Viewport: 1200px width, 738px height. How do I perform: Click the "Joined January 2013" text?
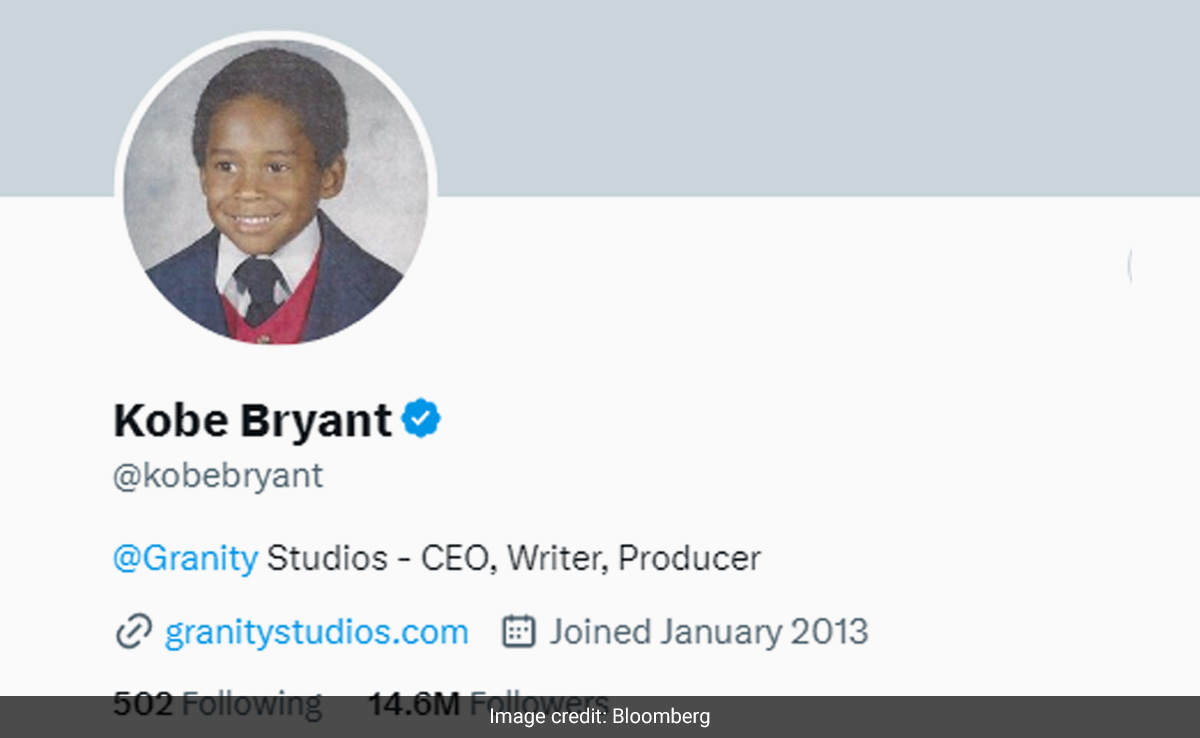708,632
